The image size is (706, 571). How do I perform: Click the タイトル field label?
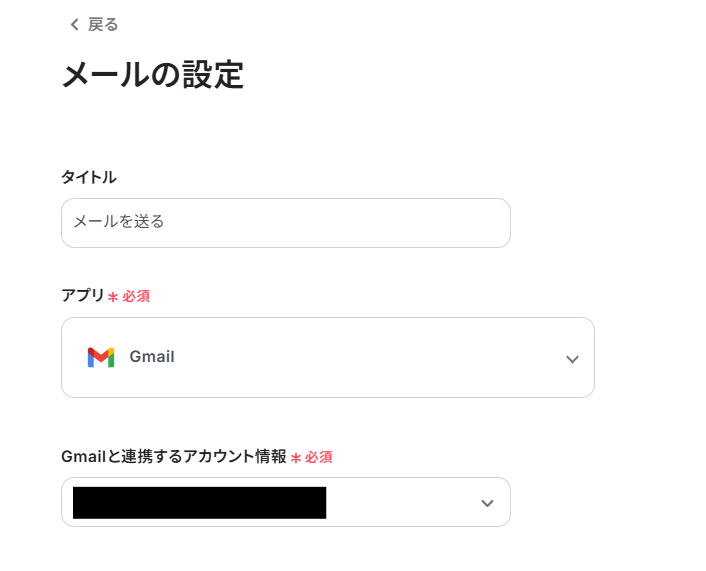[x=88, y=177]
